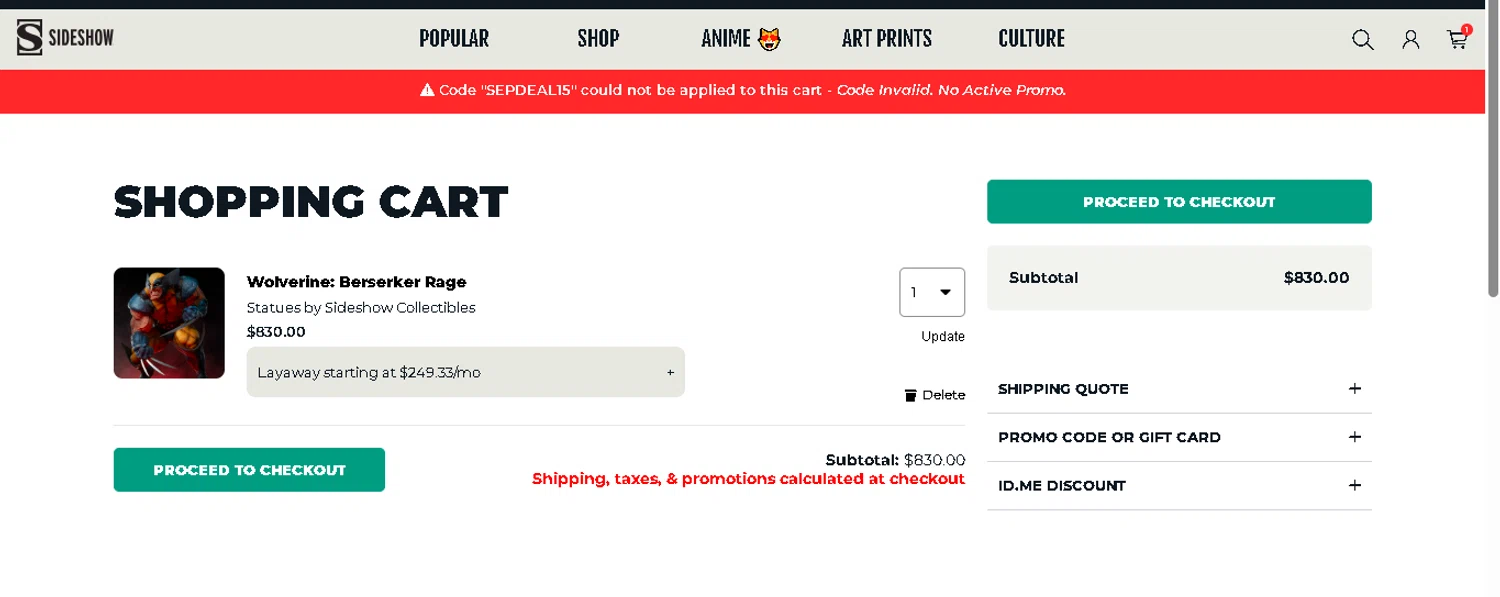This screenshot has height=597, width=1500.
Task: Click the trash Delete icon
Action: tap(910, 395)
